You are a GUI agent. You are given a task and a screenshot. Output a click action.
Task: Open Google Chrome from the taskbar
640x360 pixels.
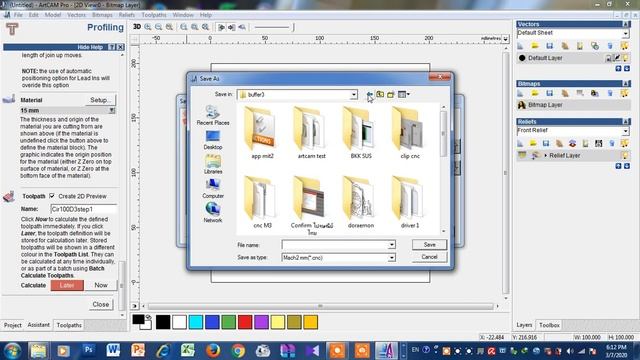[x=238, y=350]
